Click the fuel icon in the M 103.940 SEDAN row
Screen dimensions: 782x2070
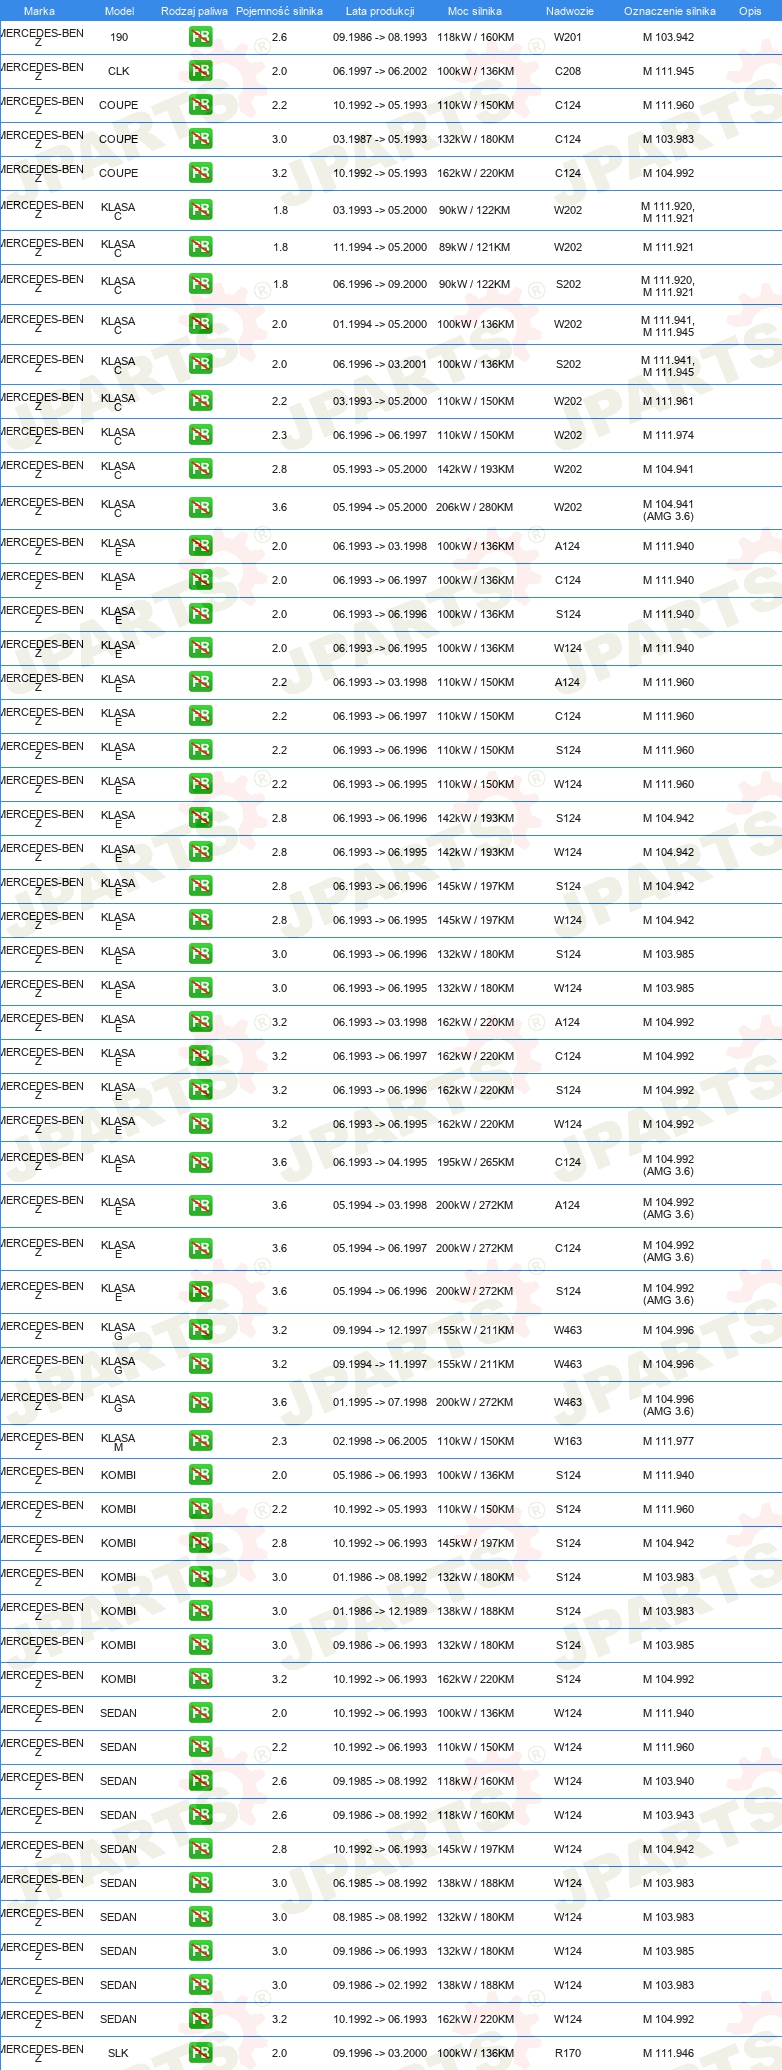coord(200,1781)
